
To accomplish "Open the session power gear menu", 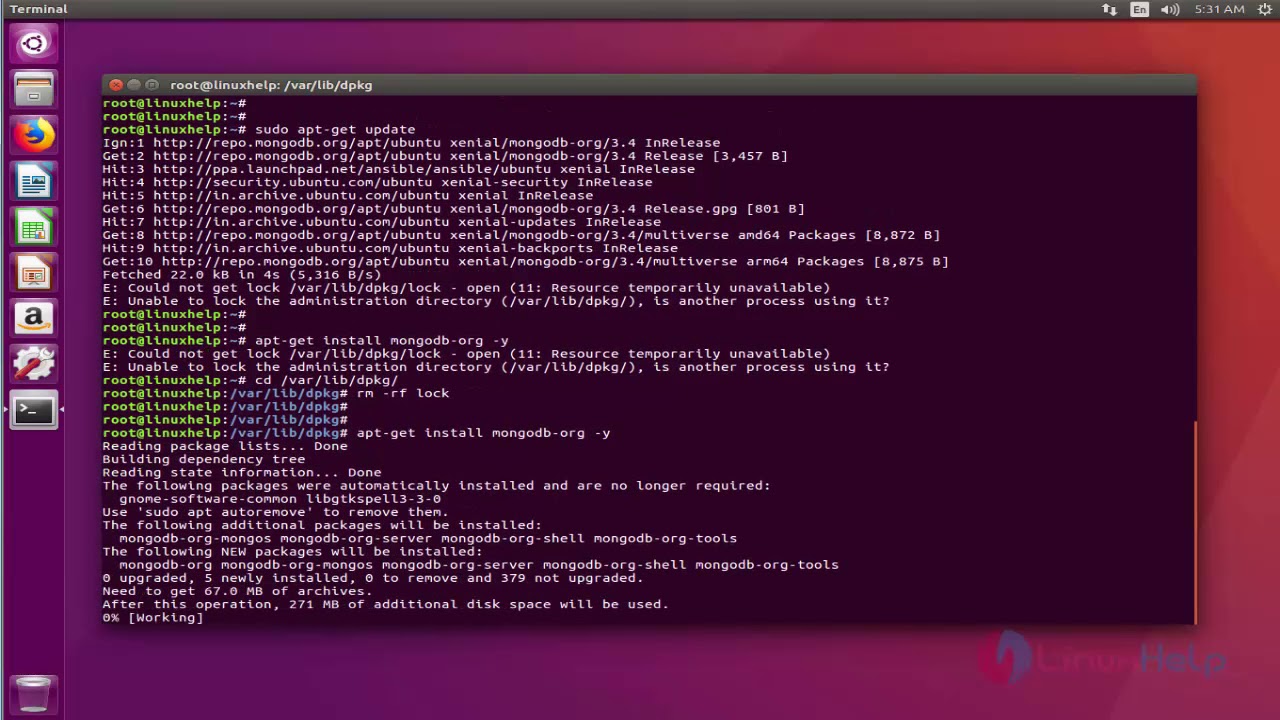I will click(x=1265, y=9).
